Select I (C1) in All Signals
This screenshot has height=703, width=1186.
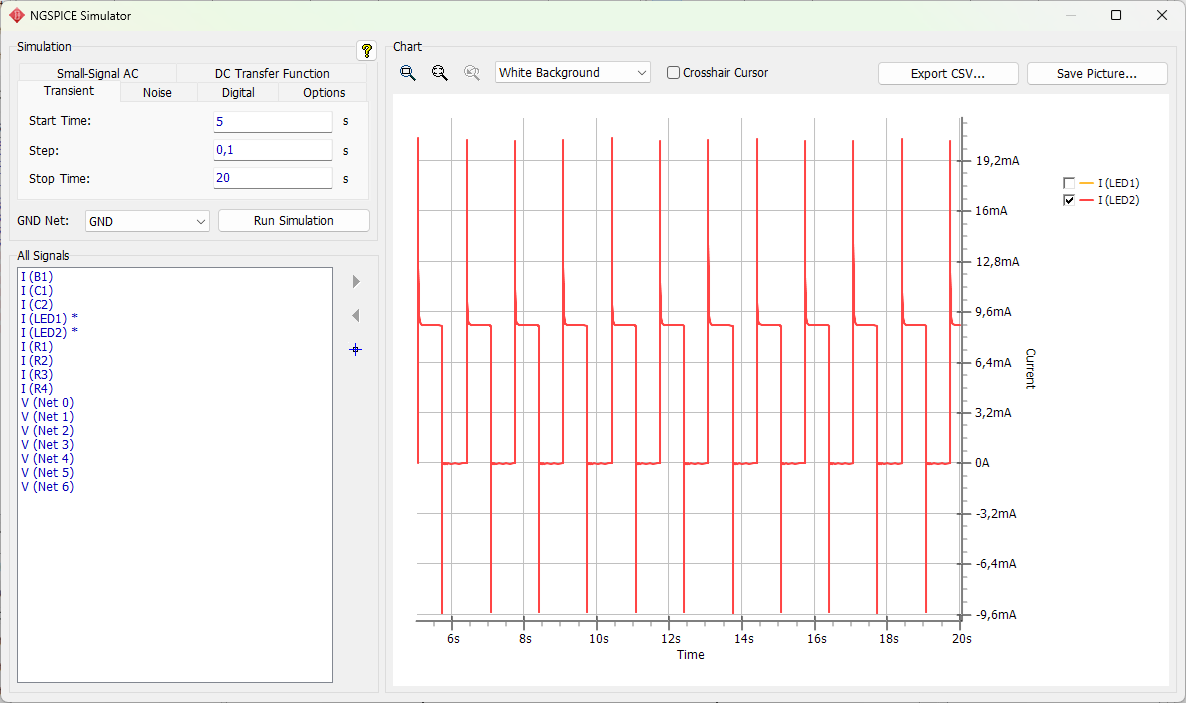[x=37, y=291]
